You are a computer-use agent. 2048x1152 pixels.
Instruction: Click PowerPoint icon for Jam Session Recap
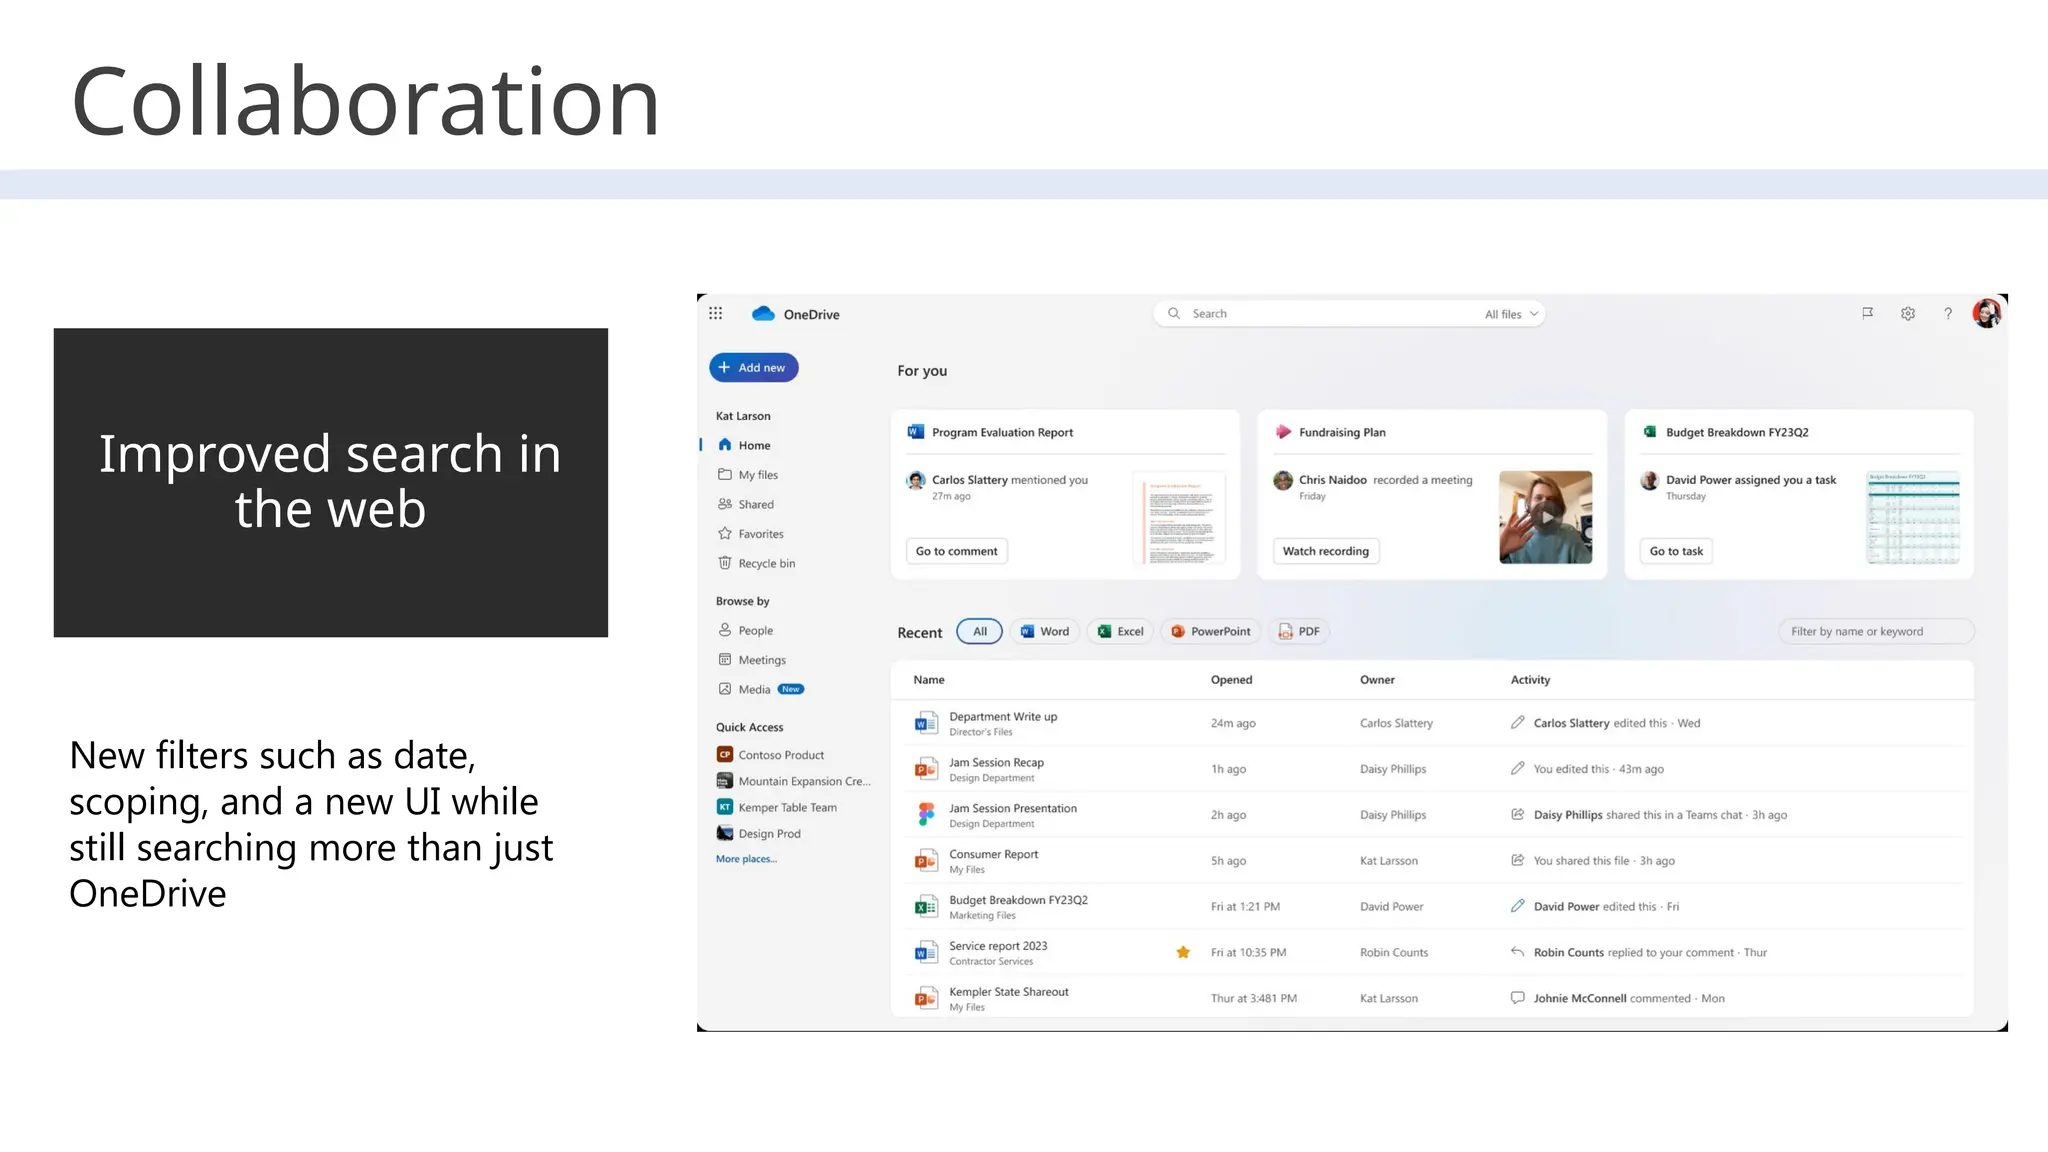click(x=926, y=769)
